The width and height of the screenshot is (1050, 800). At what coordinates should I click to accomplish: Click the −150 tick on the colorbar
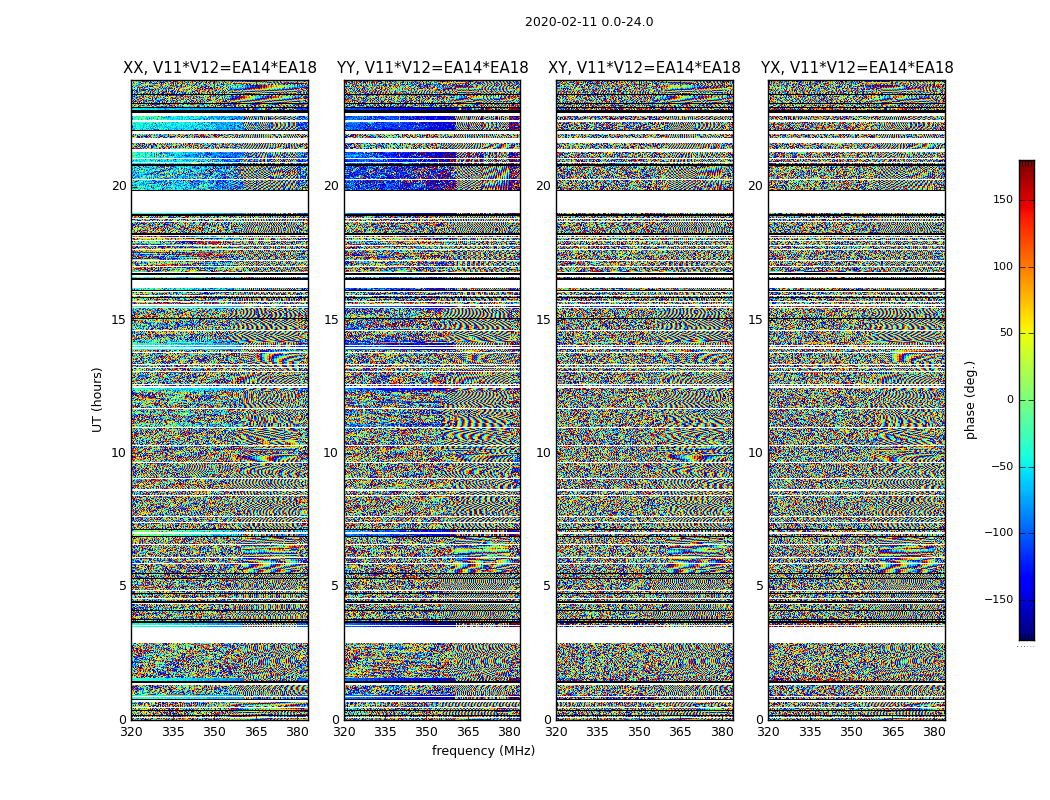coord(998,599)
